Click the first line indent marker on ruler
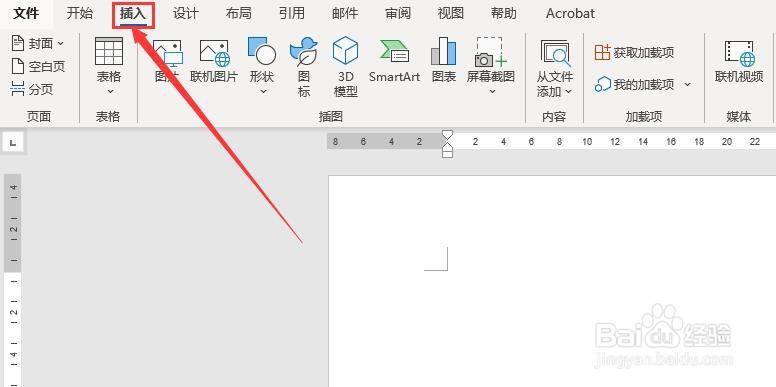This screenshot has height=387, width=776. [447, 135]
